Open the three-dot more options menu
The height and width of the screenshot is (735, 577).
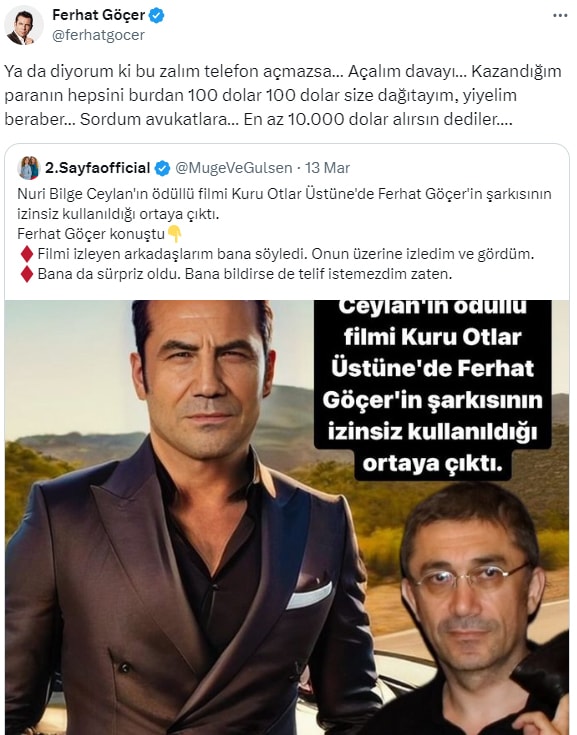pyautogui.click(x=560, y=15)
